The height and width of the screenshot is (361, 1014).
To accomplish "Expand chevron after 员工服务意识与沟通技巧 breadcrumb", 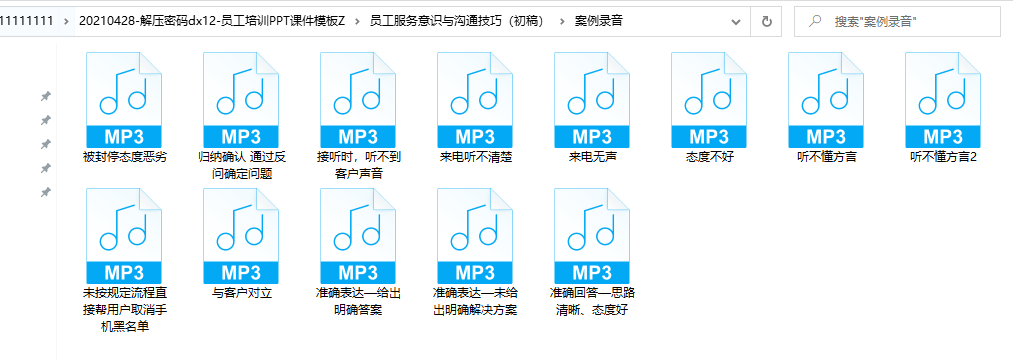I will [562, 21].
